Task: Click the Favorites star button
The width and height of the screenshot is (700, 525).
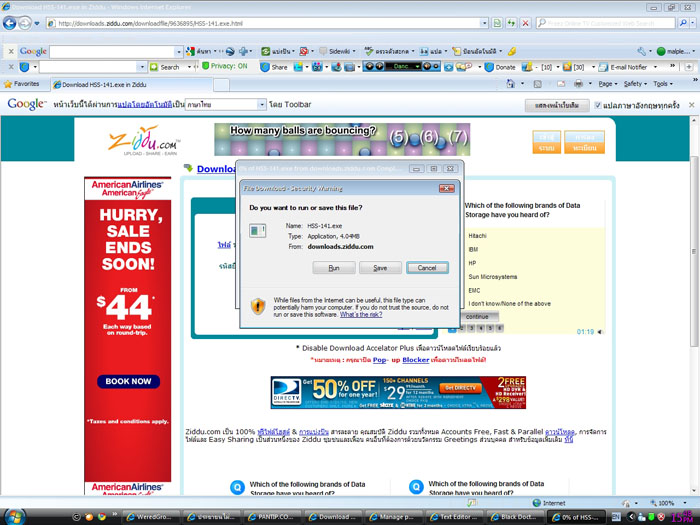Action: 21,84
